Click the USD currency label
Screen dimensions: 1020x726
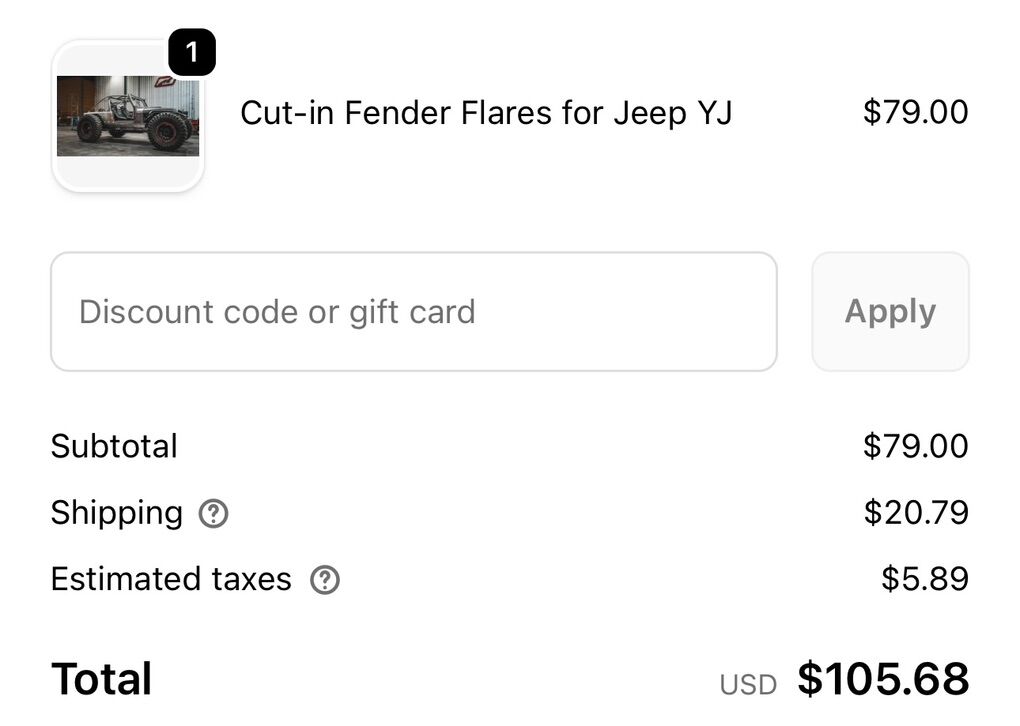click(x=747, y=685)
